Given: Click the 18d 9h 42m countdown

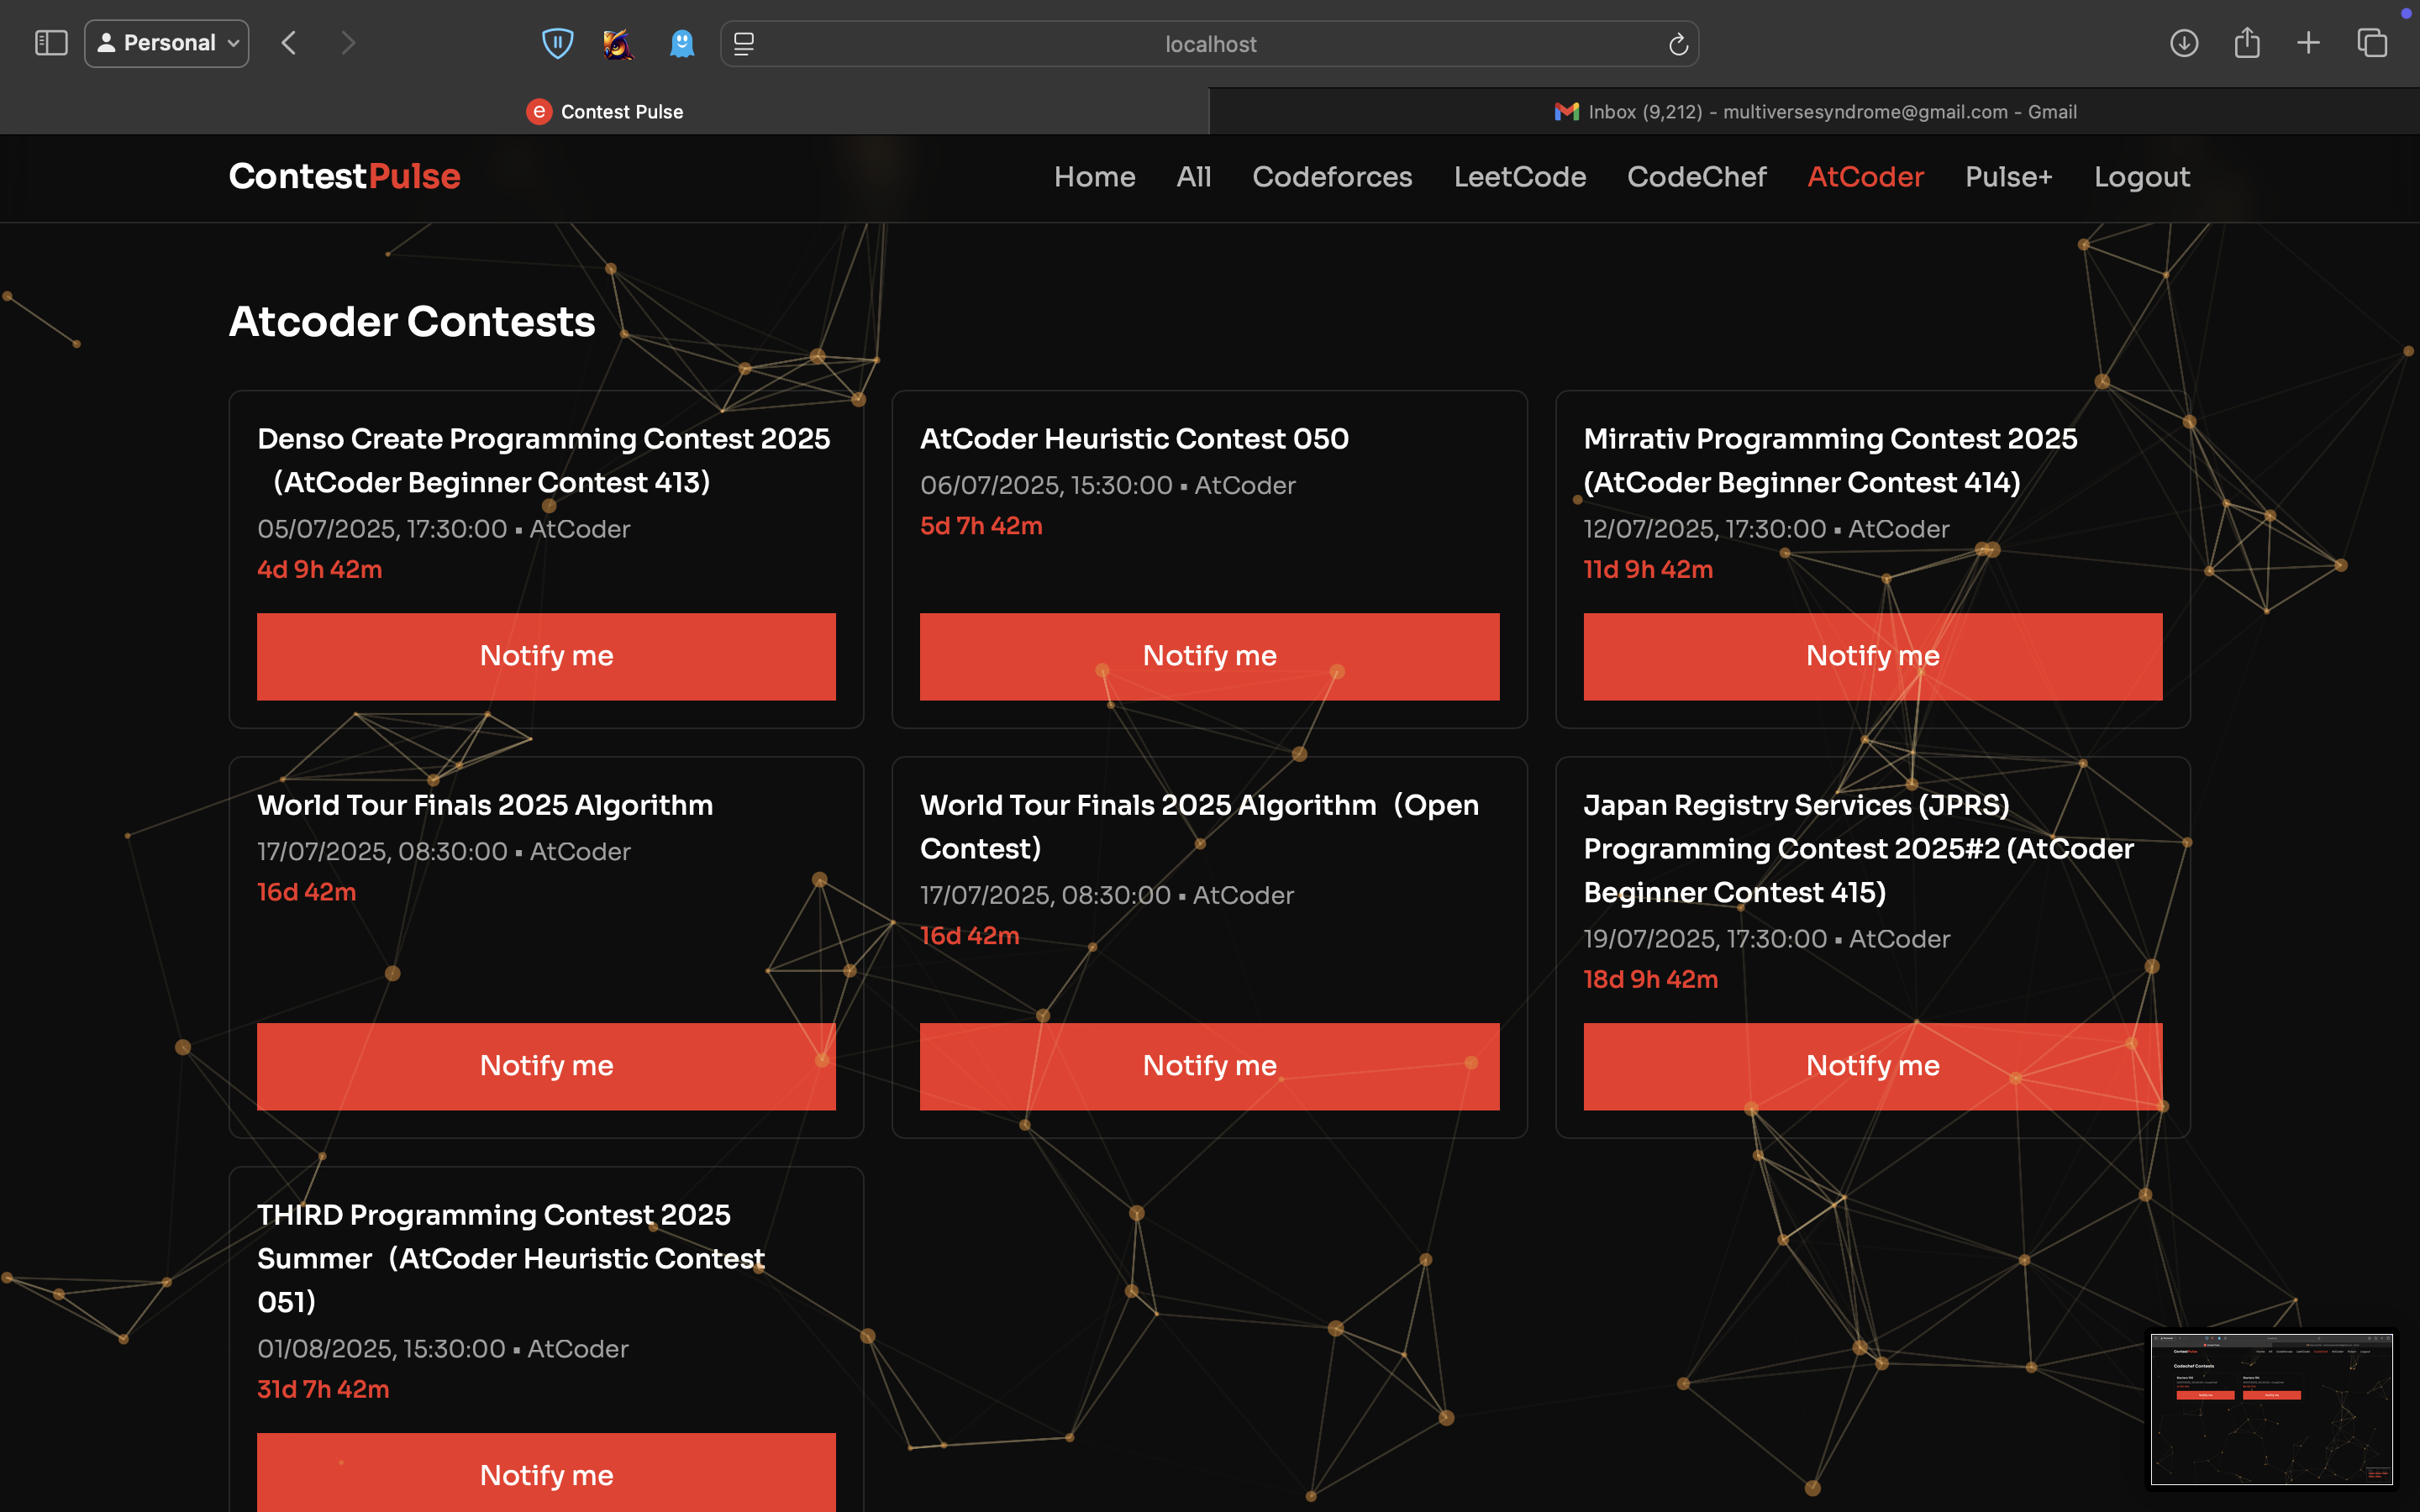Looking at the screenshot, I should tap(1650, 979).
